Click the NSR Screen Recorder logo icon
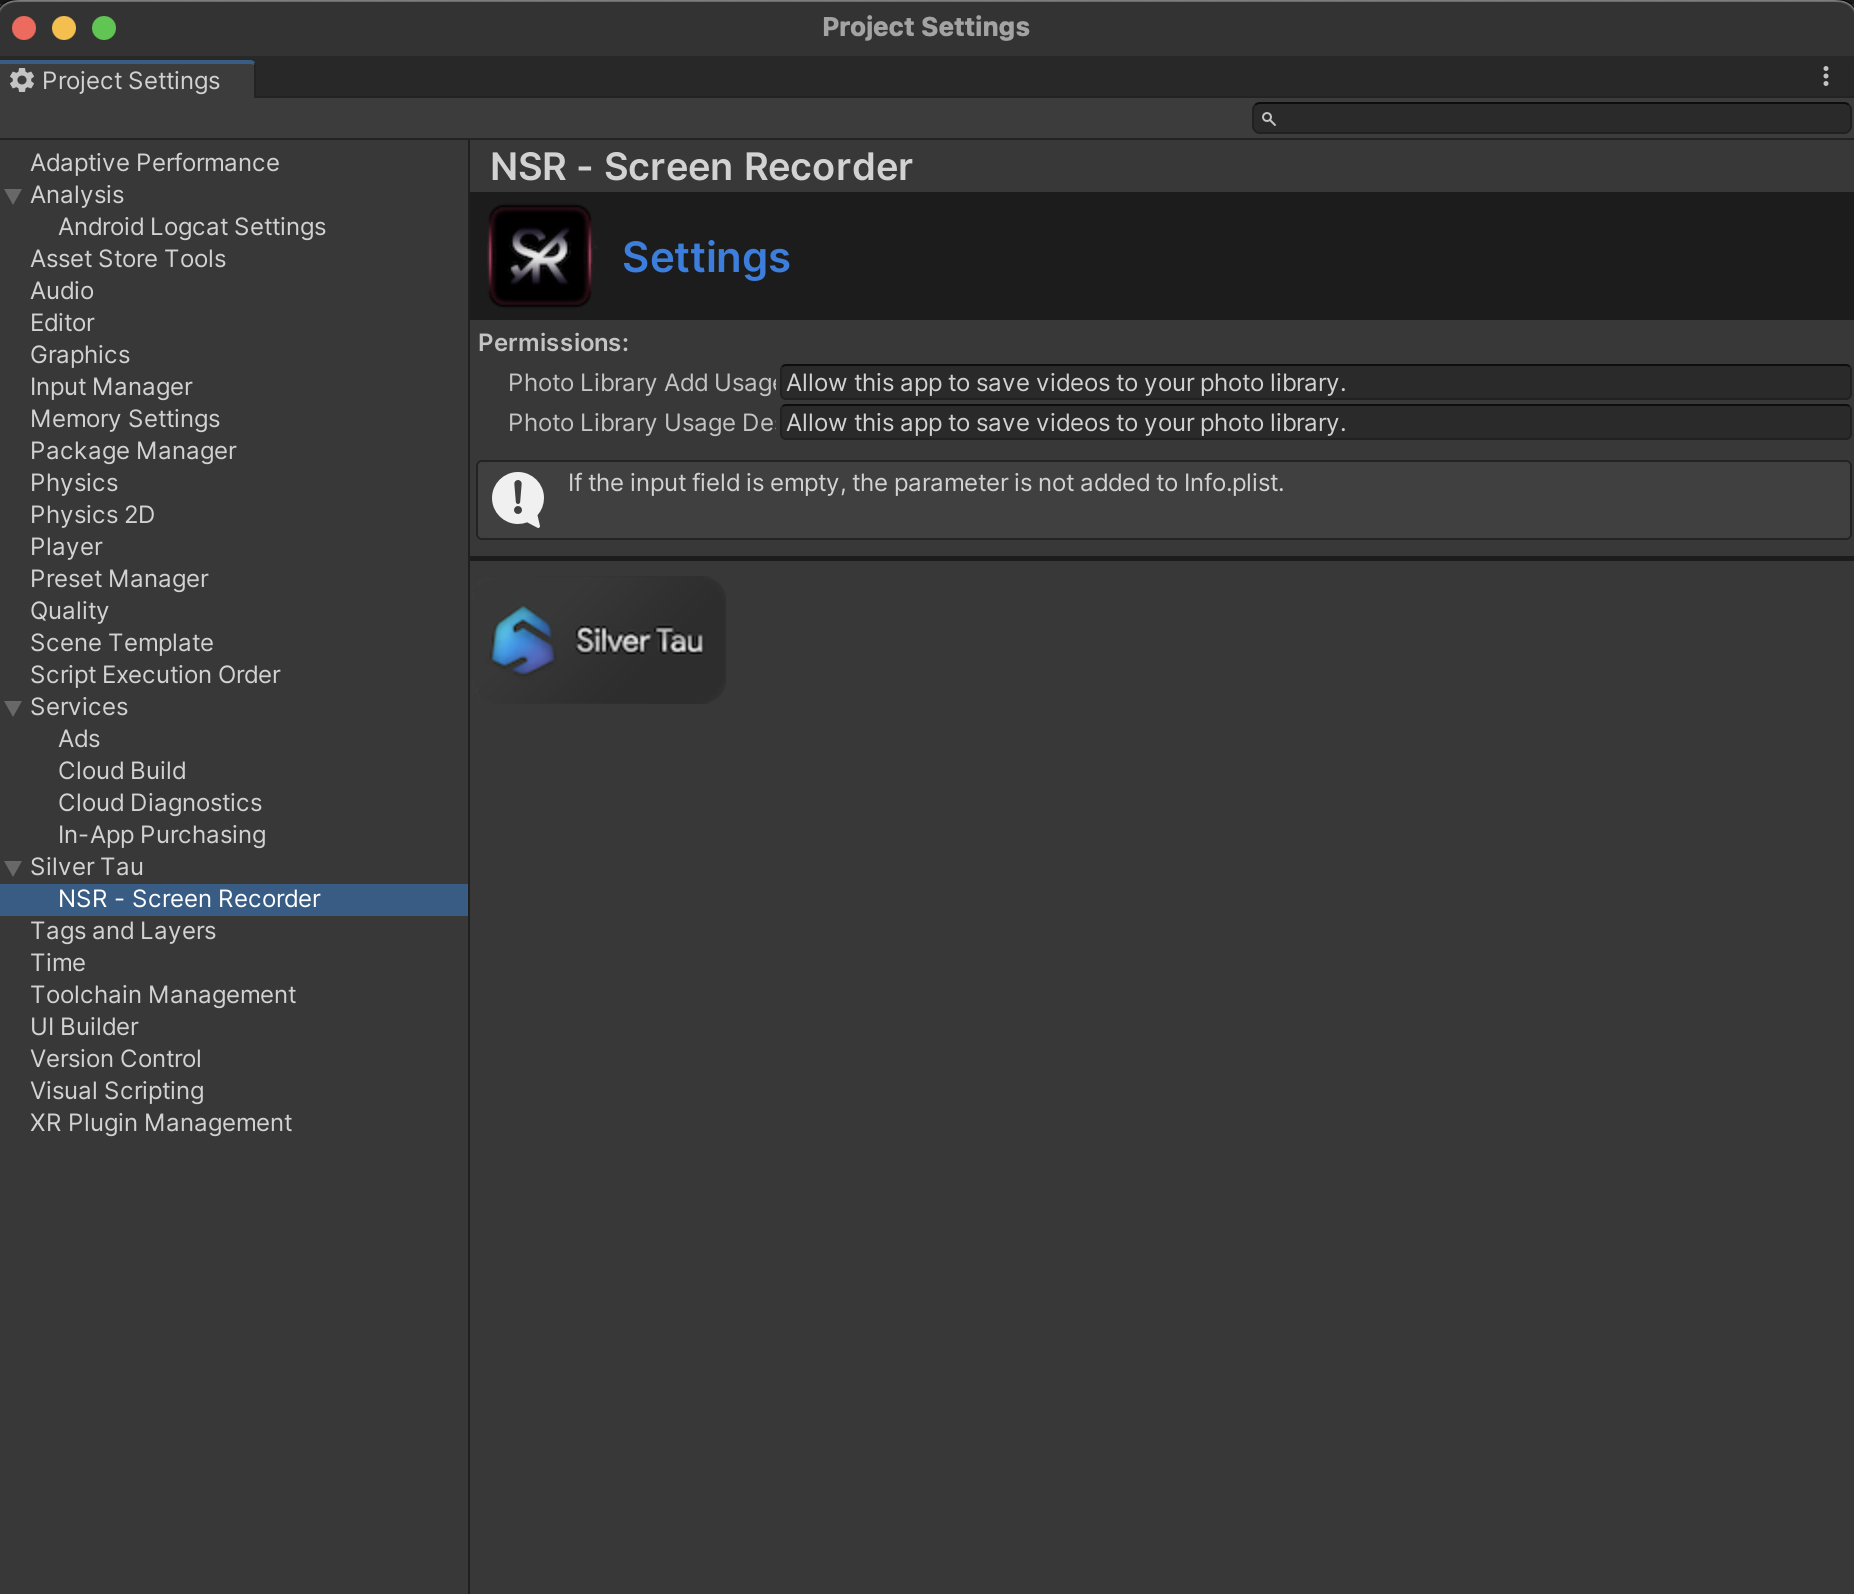Screen dimensions: 1854x1594 [540, 256]
